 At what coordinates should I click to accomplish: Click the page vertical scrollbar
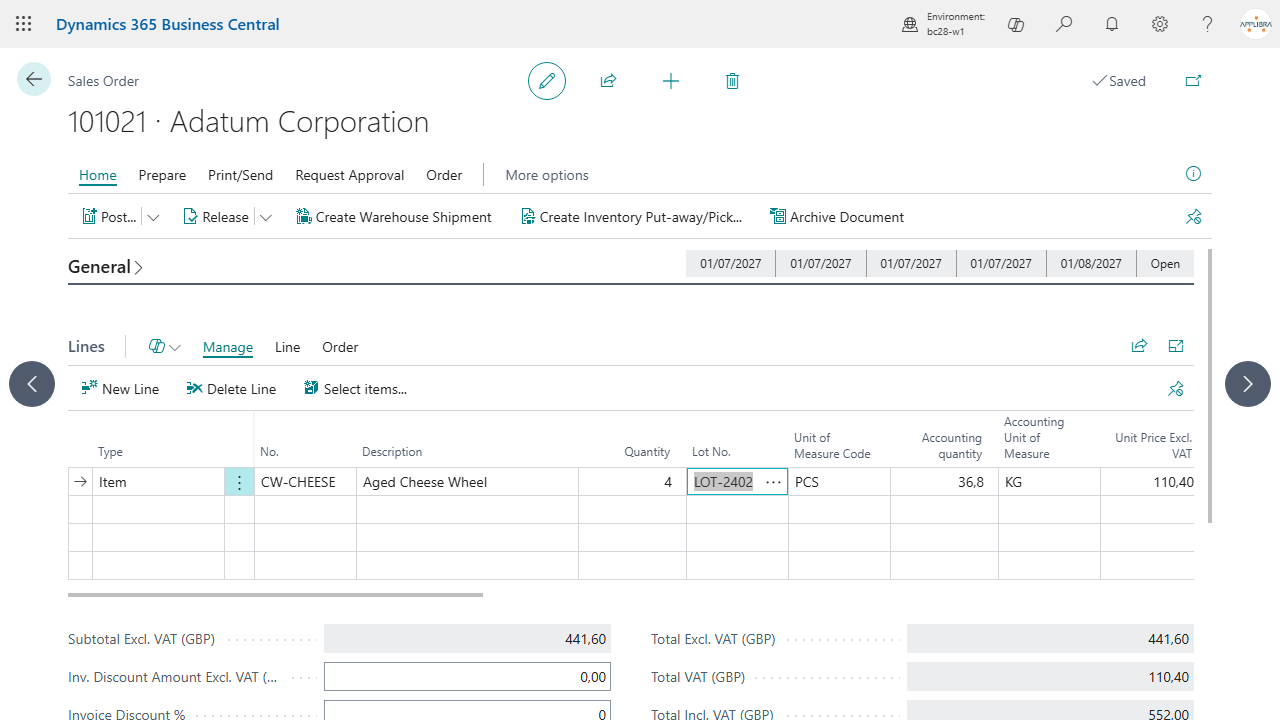coord(1211,386)
